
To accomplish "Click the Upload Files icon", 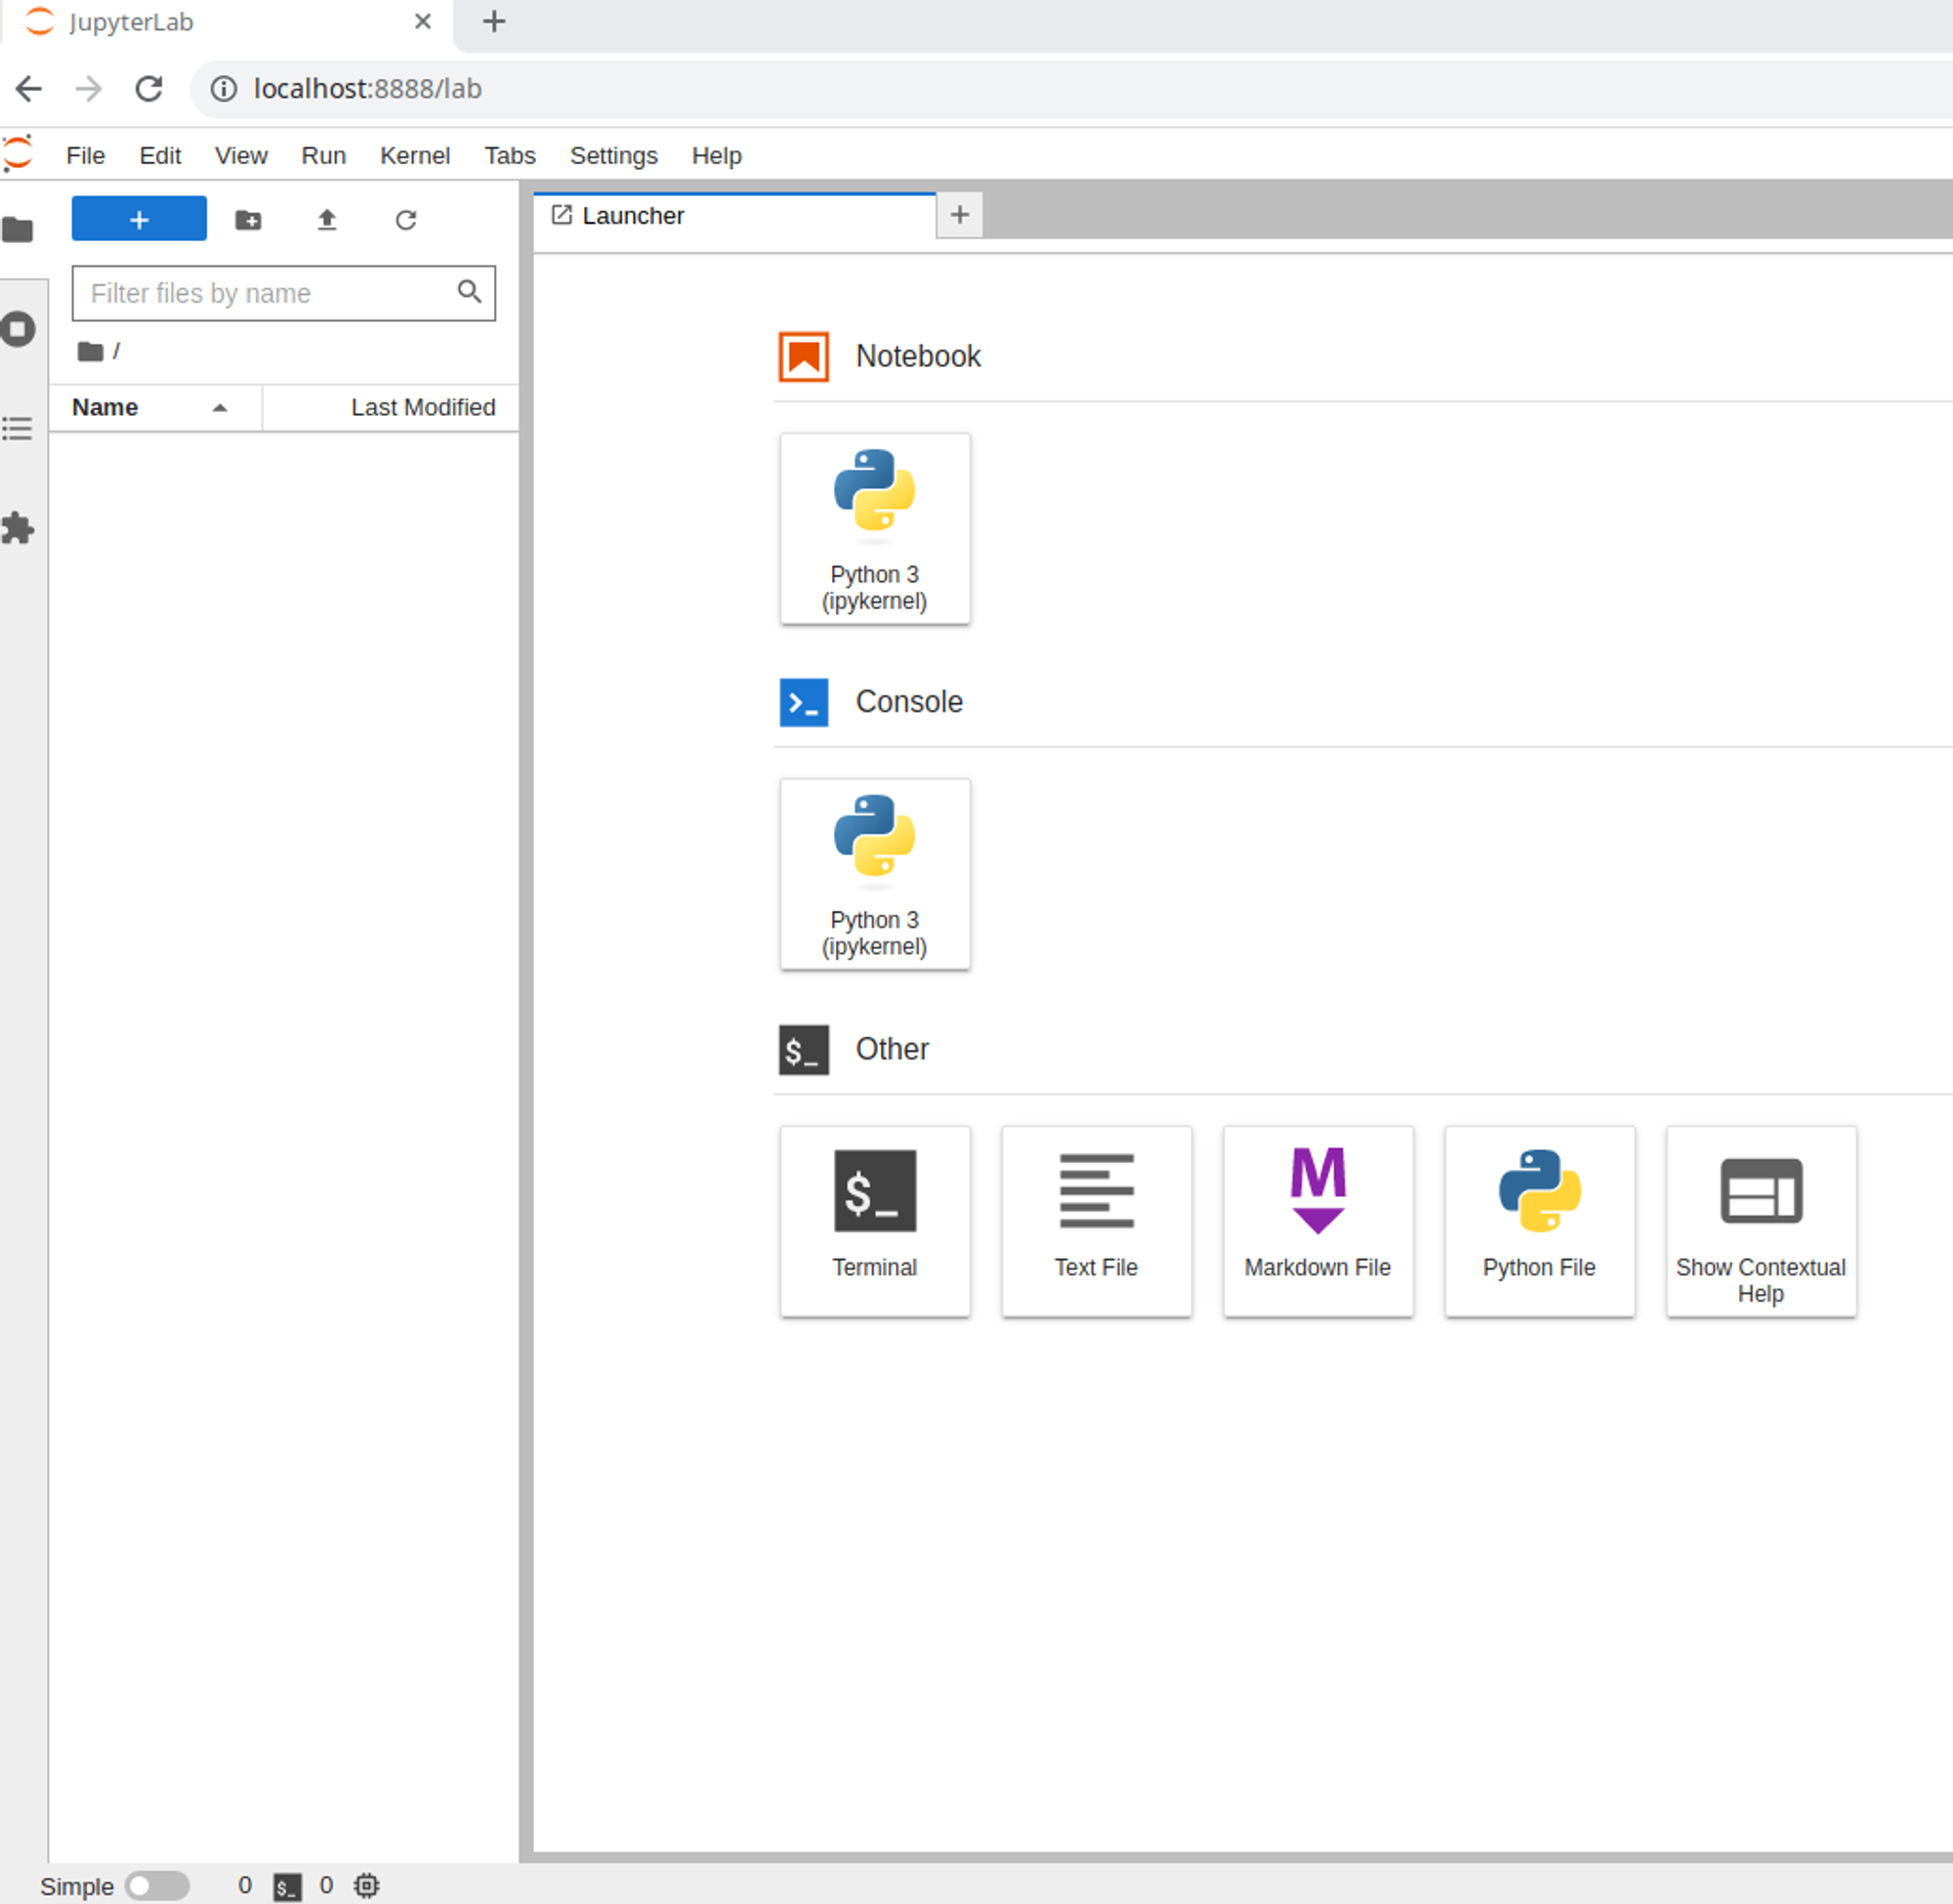I will pos(327,220).
